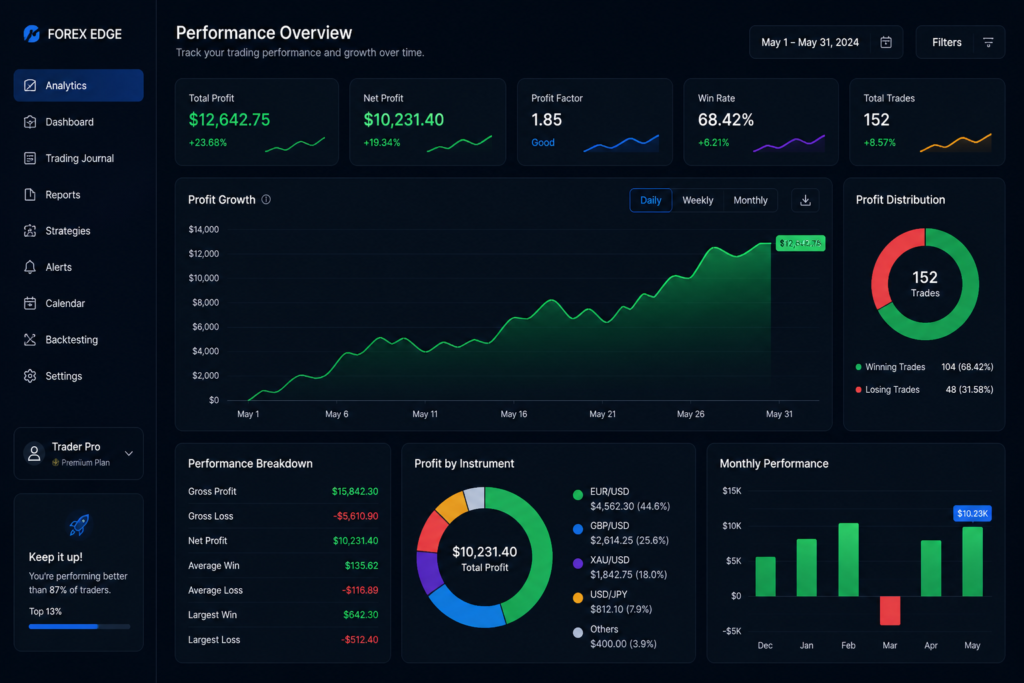Image resolution: width=1024 pixels, height=683 pixels.
Task: Click the Forex Edge logo icon
Action: click(31, 33)
